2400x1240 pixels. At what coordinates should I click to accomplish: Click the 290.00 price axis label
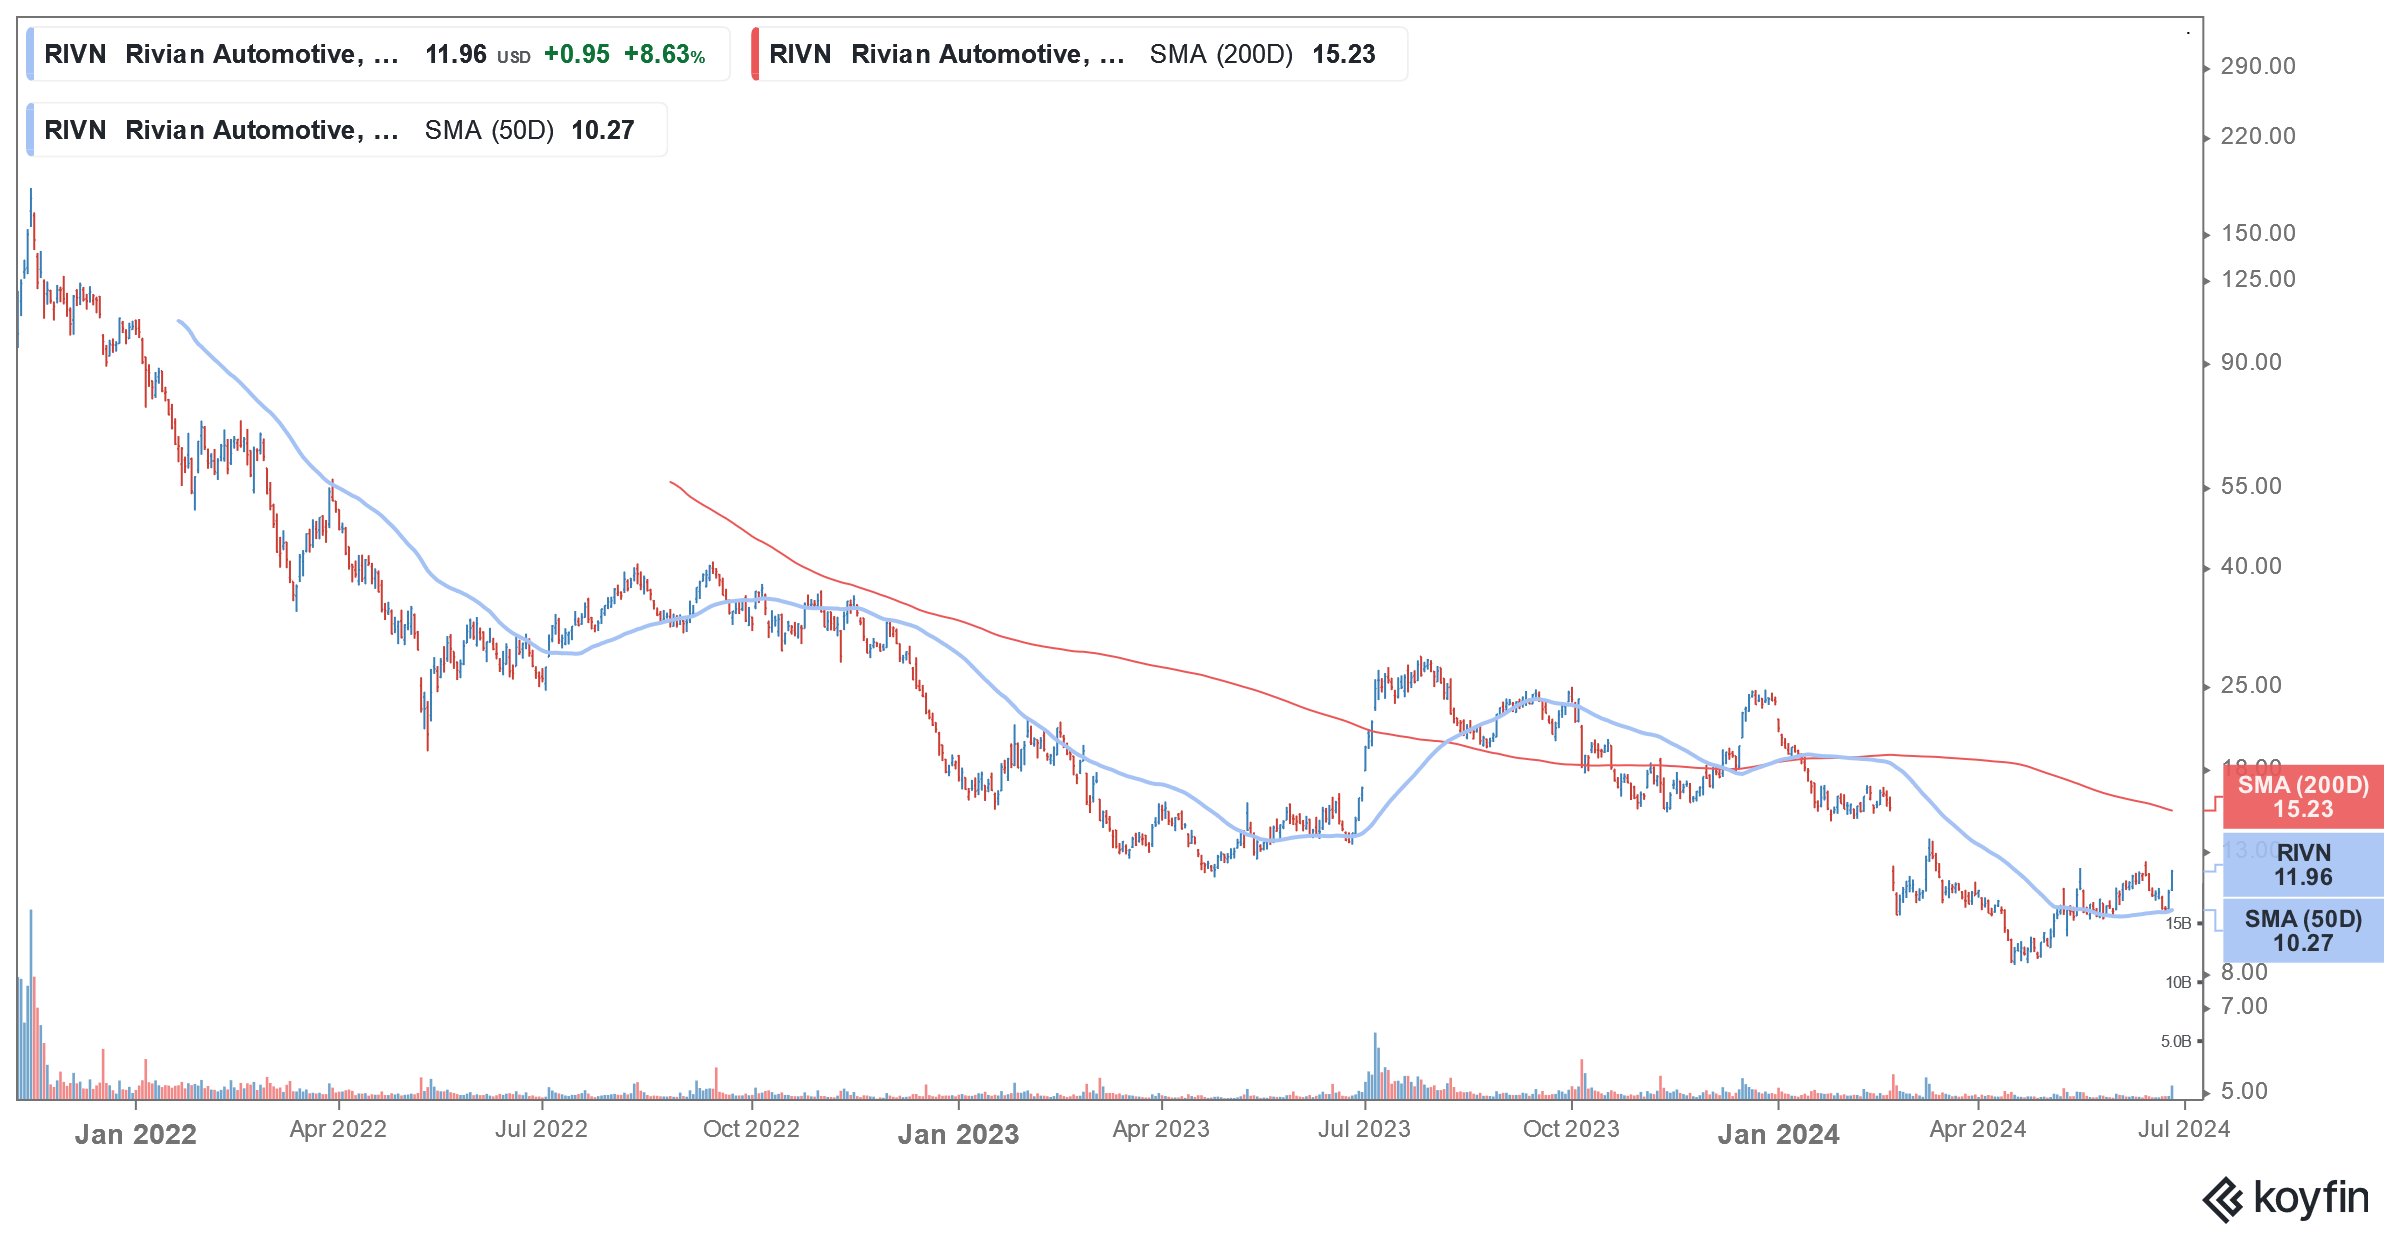pos(2258,66)
